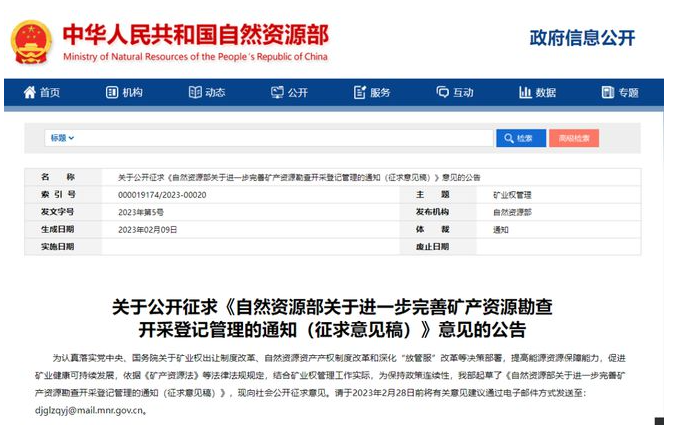This screenshot has width=674, height=433.
Task: Click the 数据 bar chart icon
Action: coord(524,93)
